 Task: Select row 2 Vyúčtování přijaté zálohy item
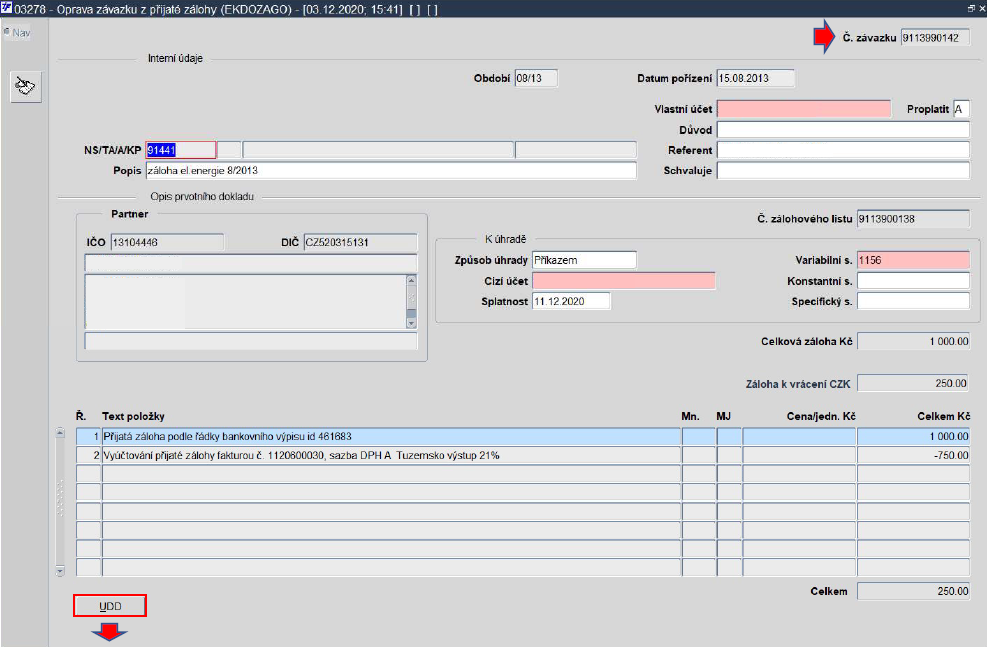pyautogui.click(x=390, y=455)
